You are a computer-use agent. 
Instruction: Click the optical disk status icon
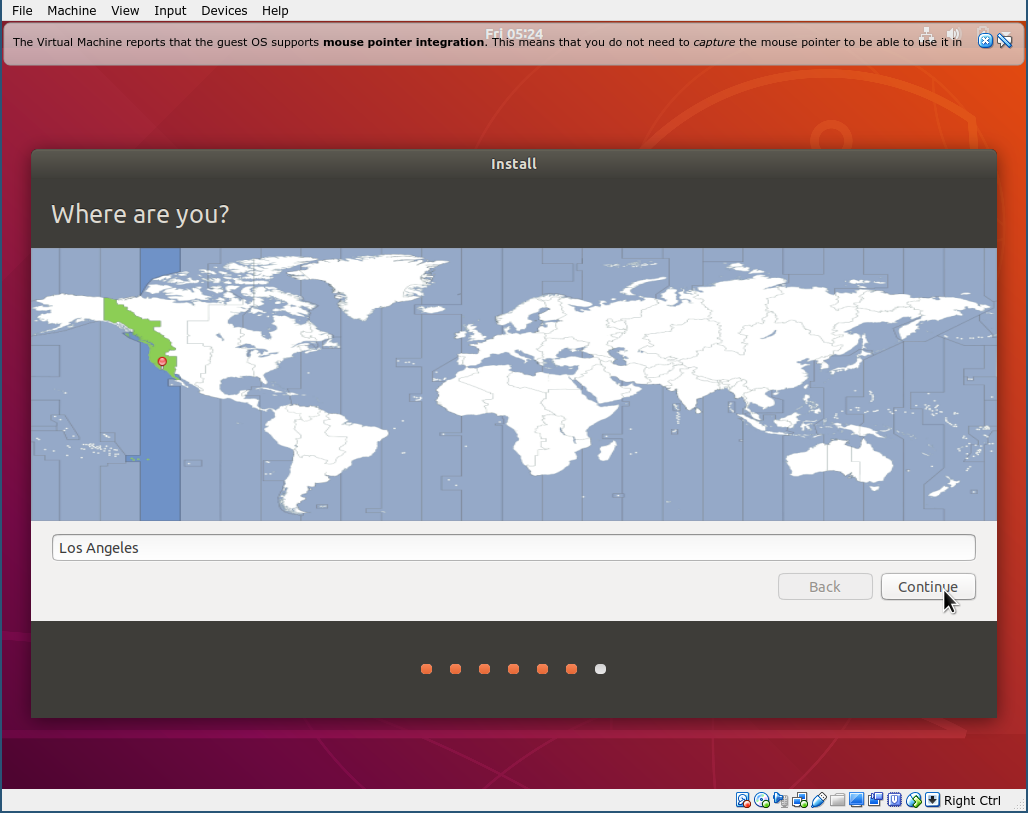(x=762, y=800)
